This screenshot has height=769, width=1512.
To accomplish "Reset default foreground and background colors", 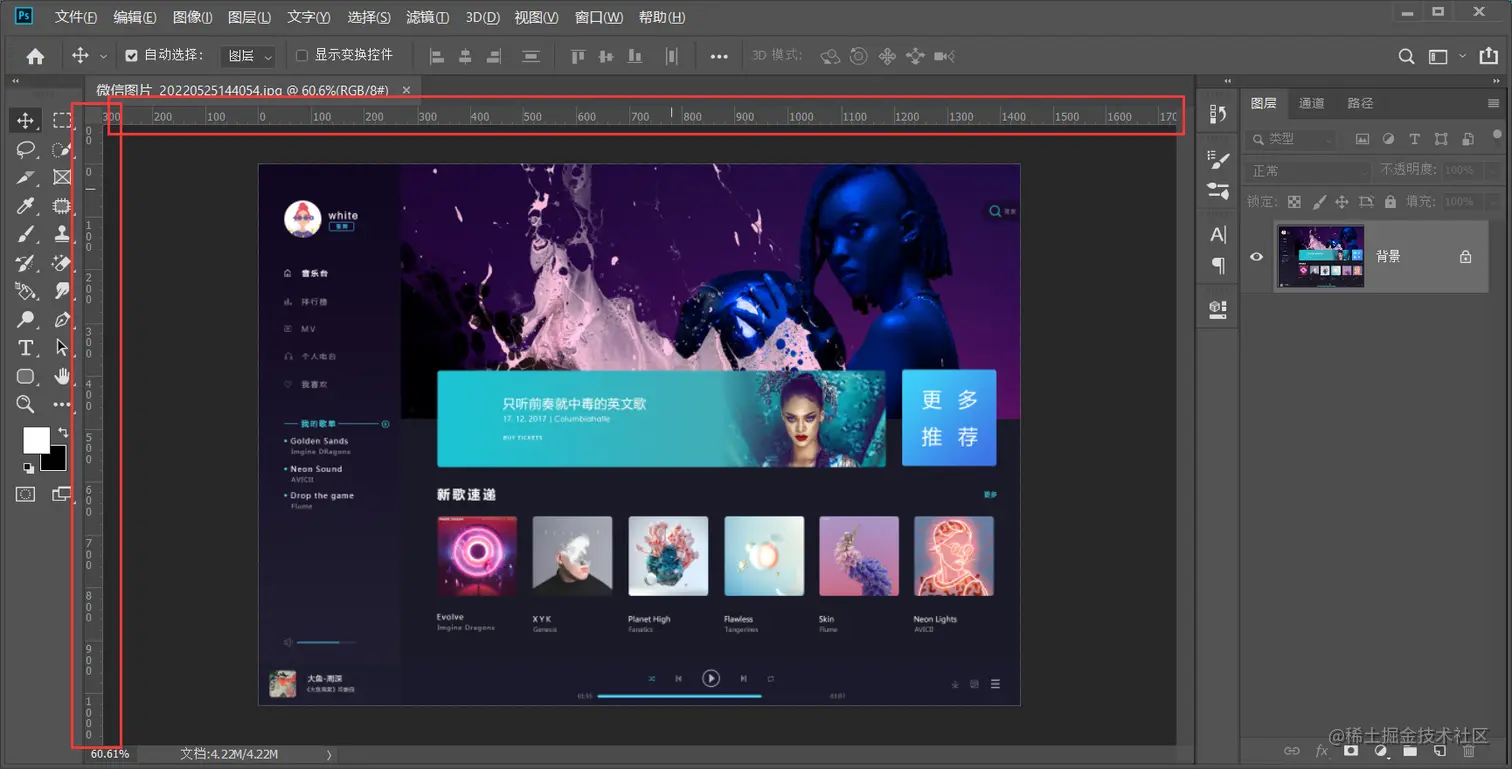I will coord(28,467).
